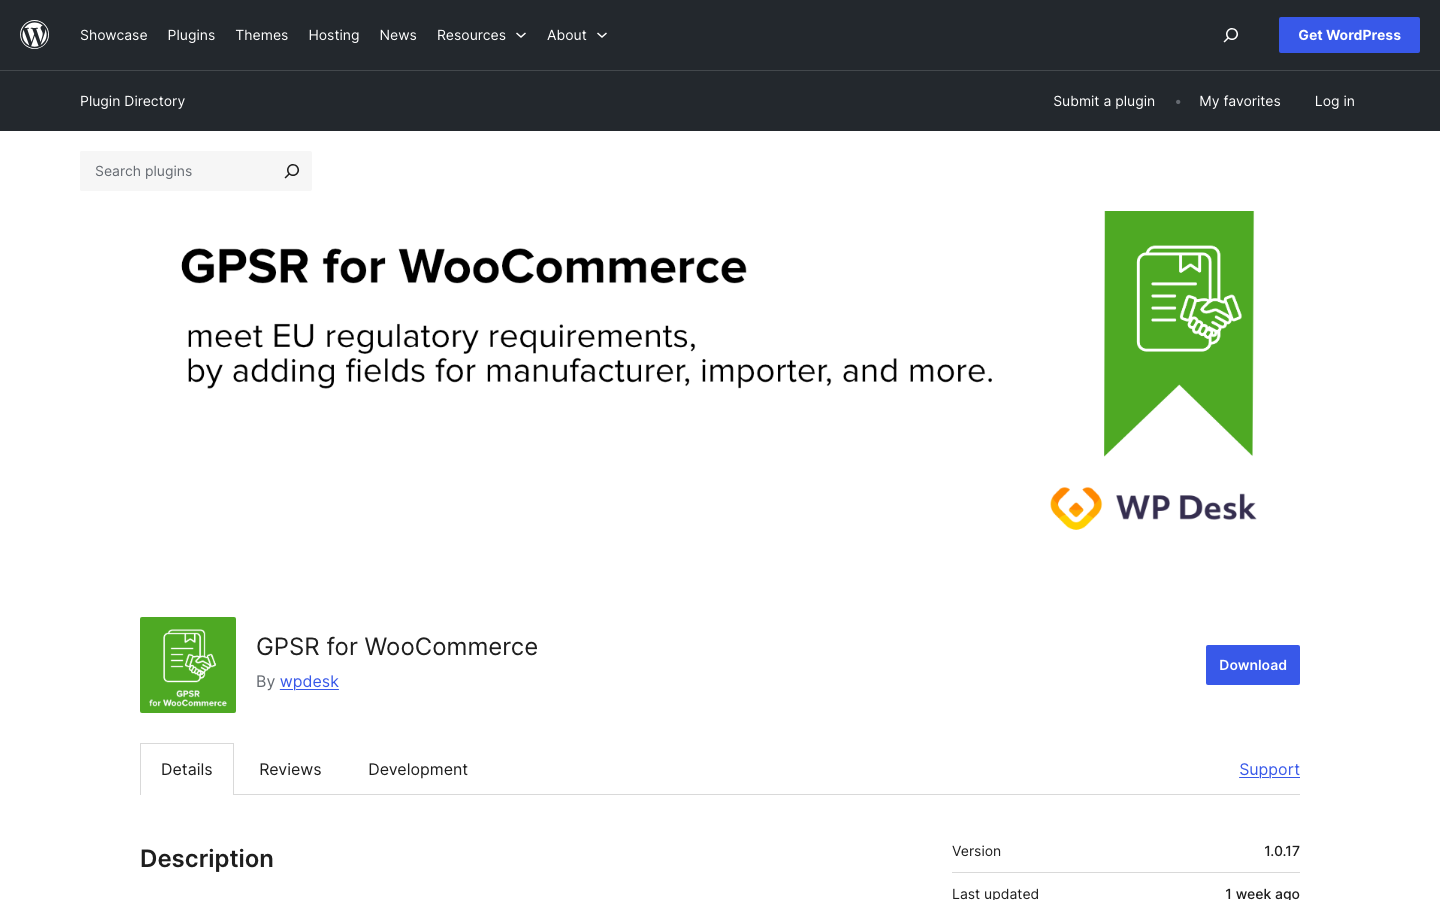Click Submit a plugin link

[1104, 101]
